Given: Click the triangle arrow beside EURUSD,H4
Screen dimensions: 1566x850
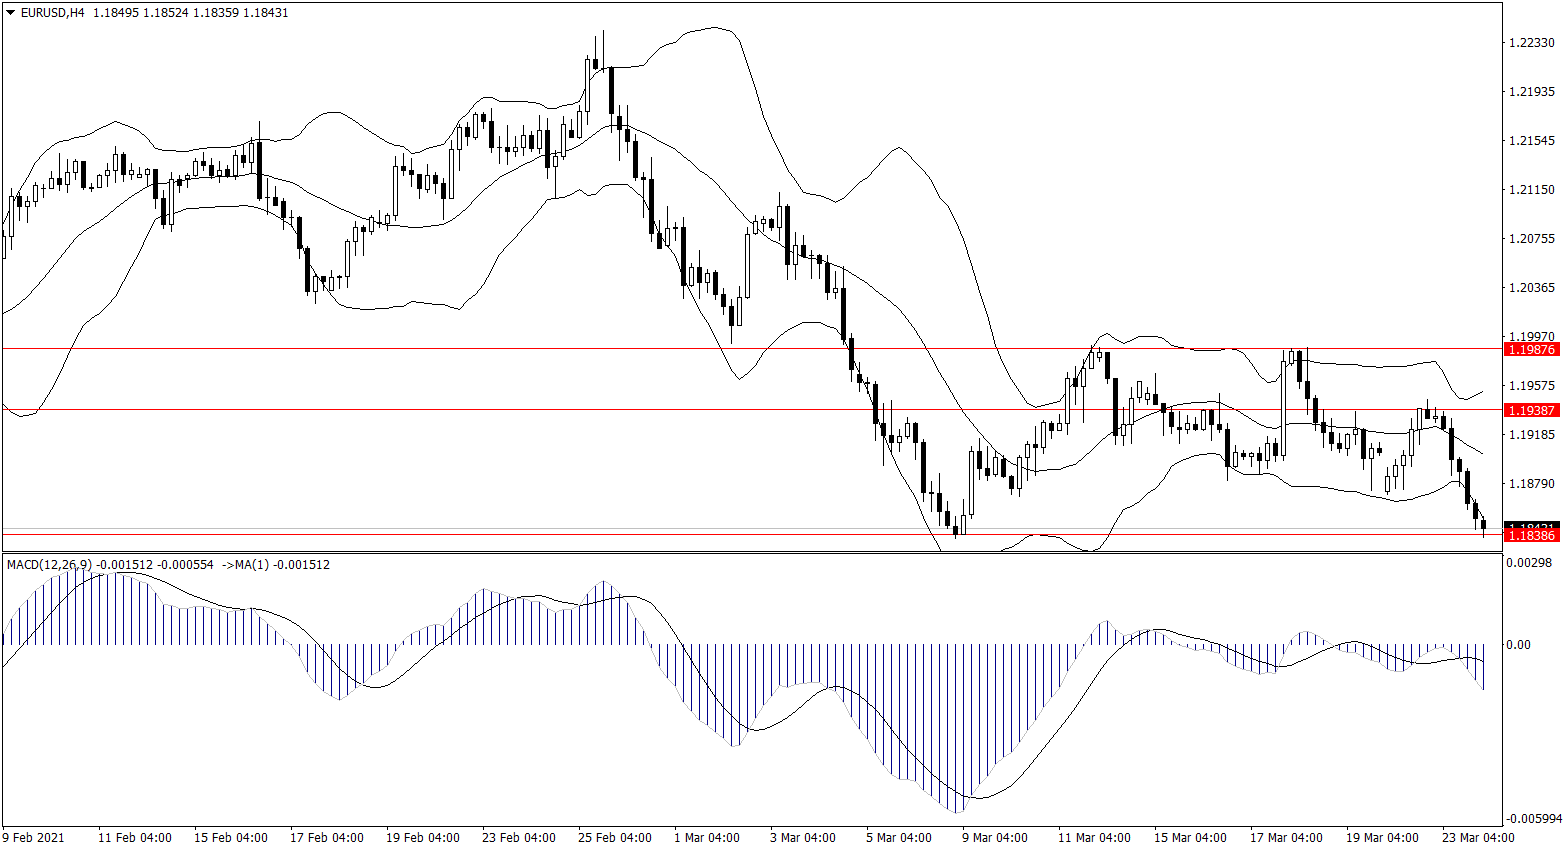Looking at the screenshot, I should point(10,13).
